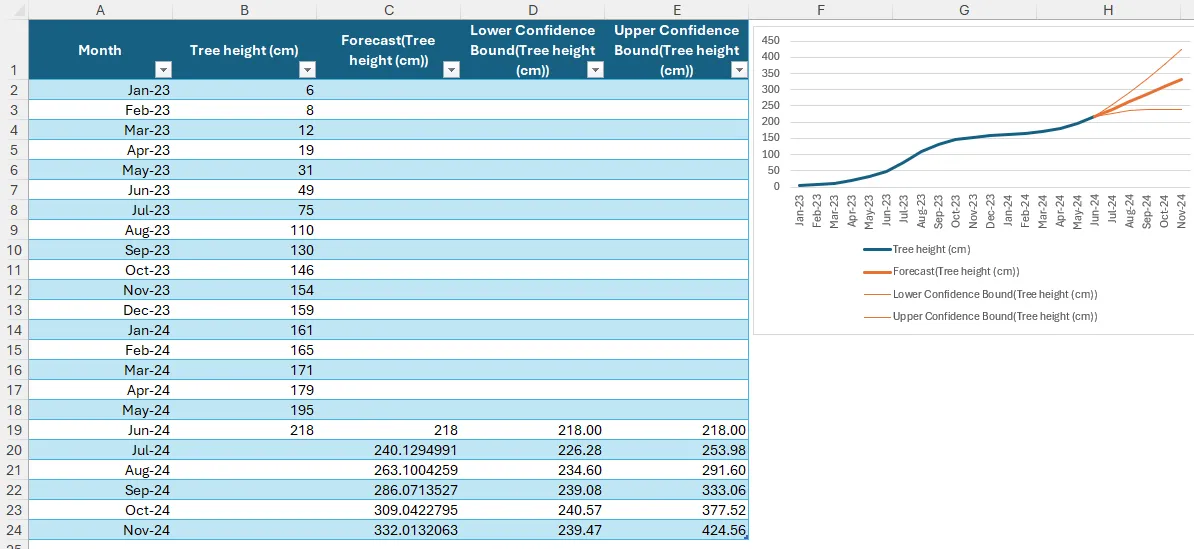The image size is (1194, 549).
Task: Select the lower bound cell 239.47
Action: point(533,529)
